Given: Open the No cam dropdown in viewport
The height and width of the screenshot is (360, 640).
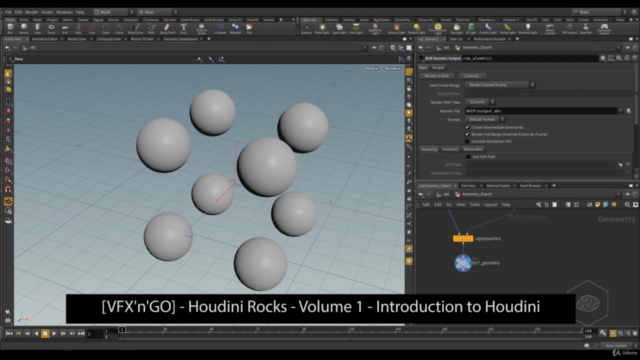Looking at the screenshot, I should click(x=392, y=68).
